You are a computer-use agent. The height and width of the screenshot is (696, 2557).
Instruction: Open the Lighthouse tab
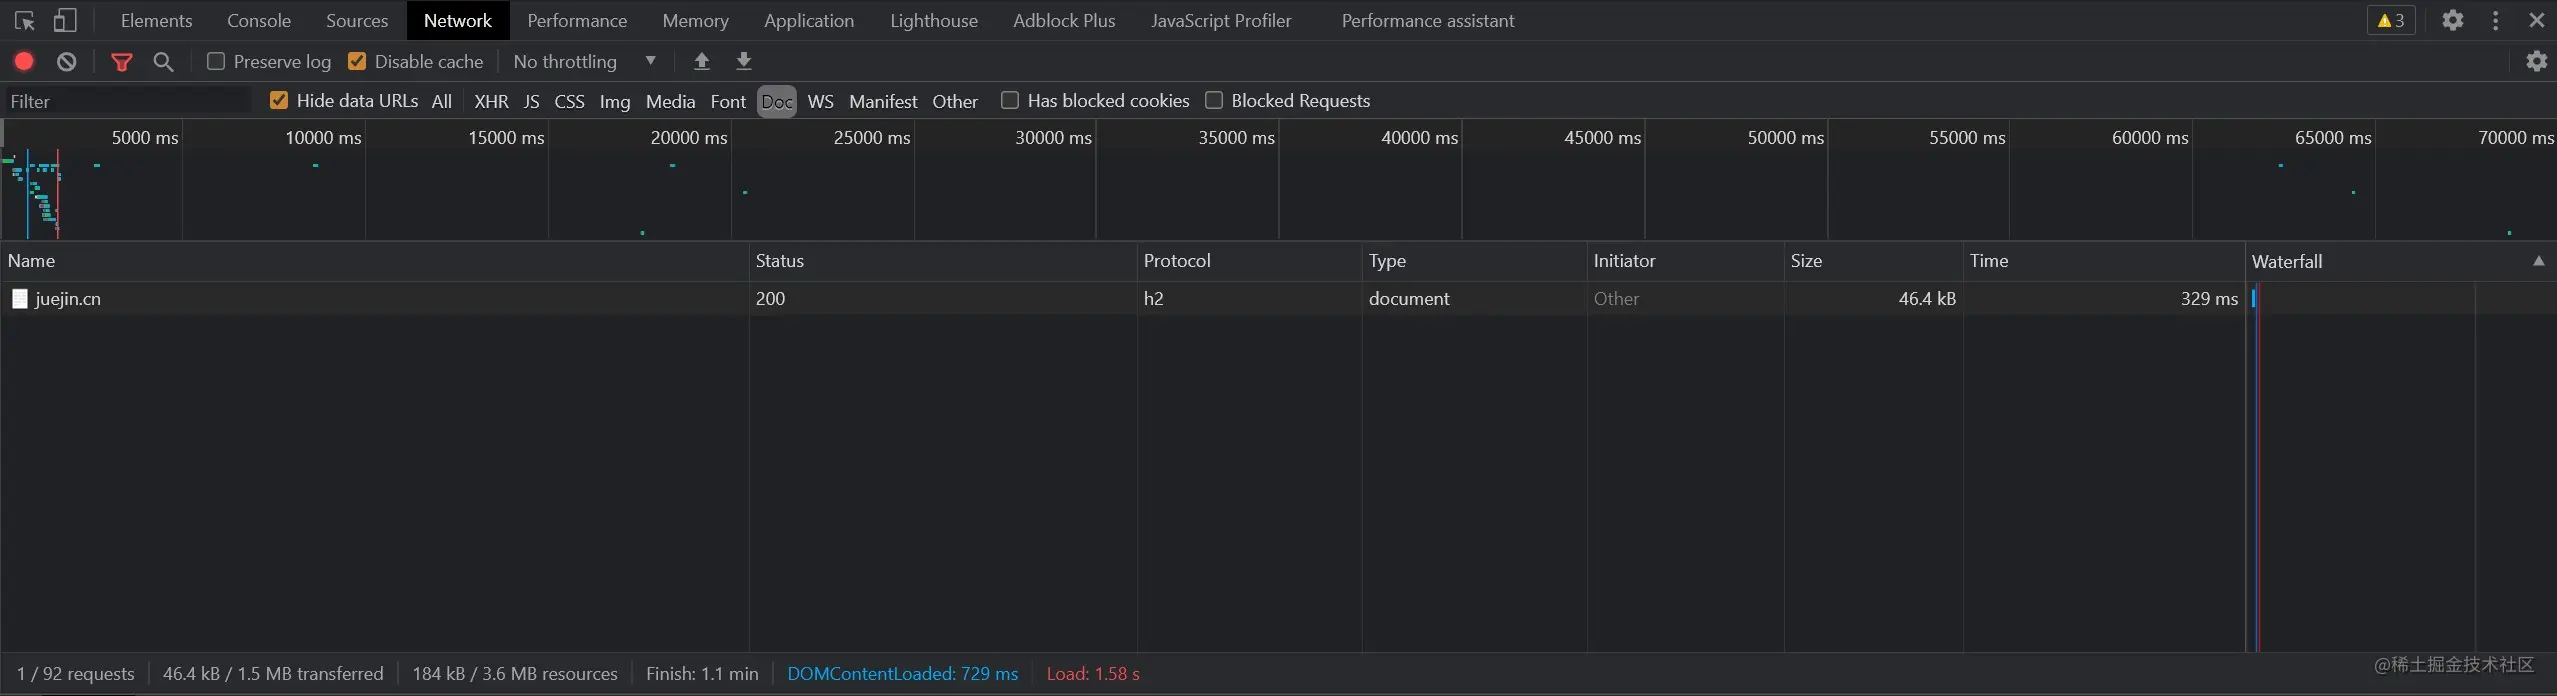pos(933,20)
